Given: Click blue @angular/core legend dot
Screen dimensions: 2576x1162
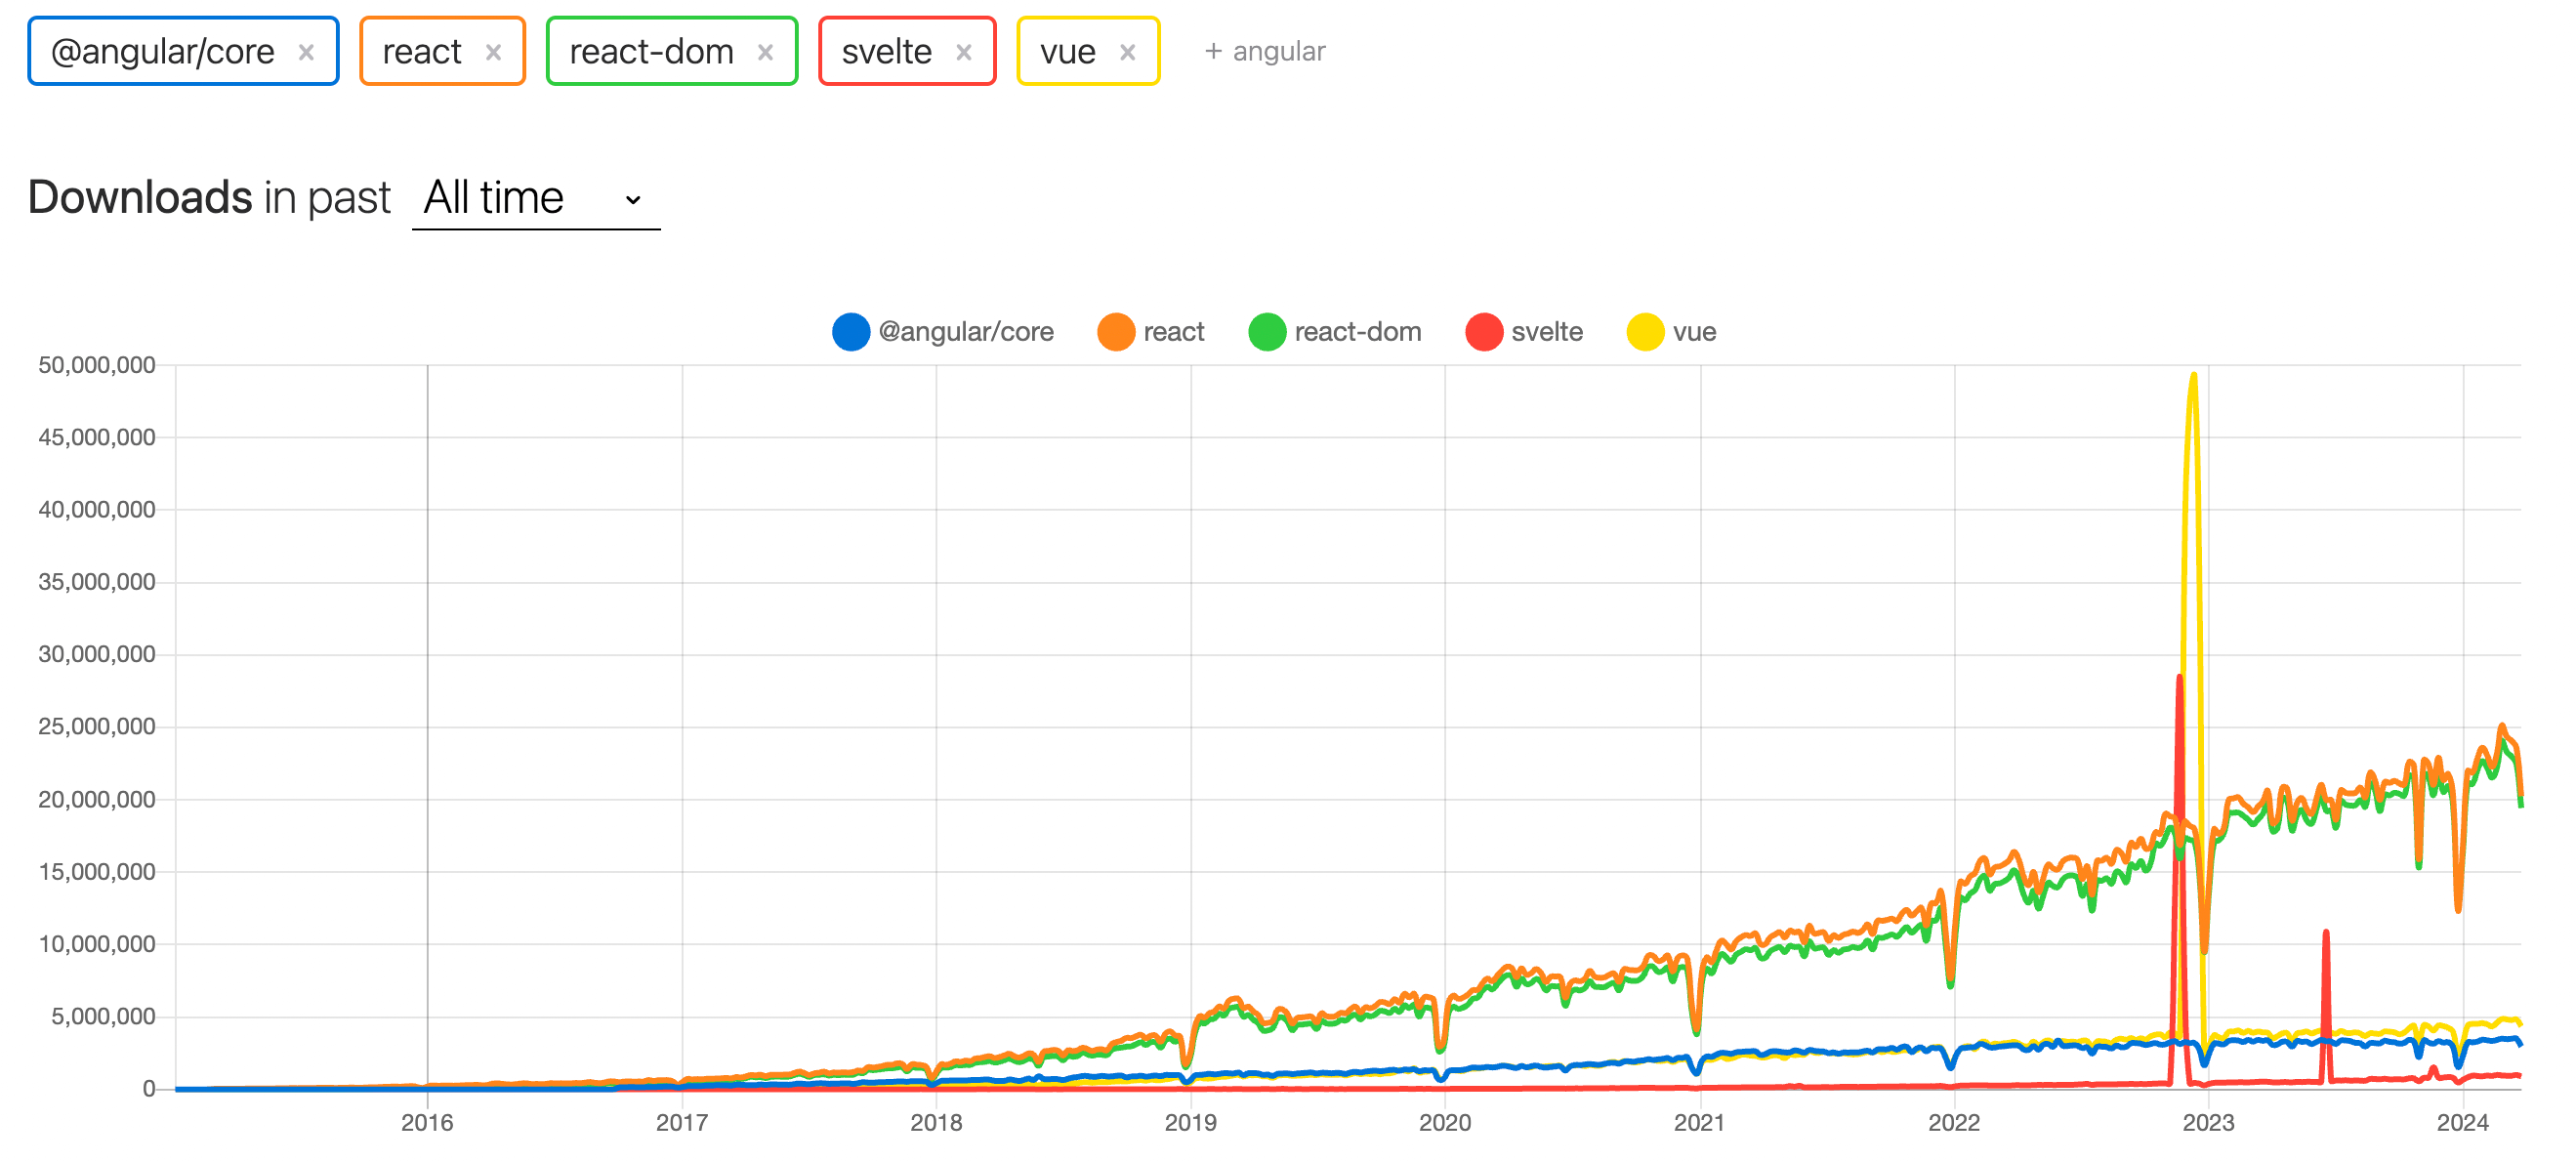Looking at the screenshot, I should (851, 332).
